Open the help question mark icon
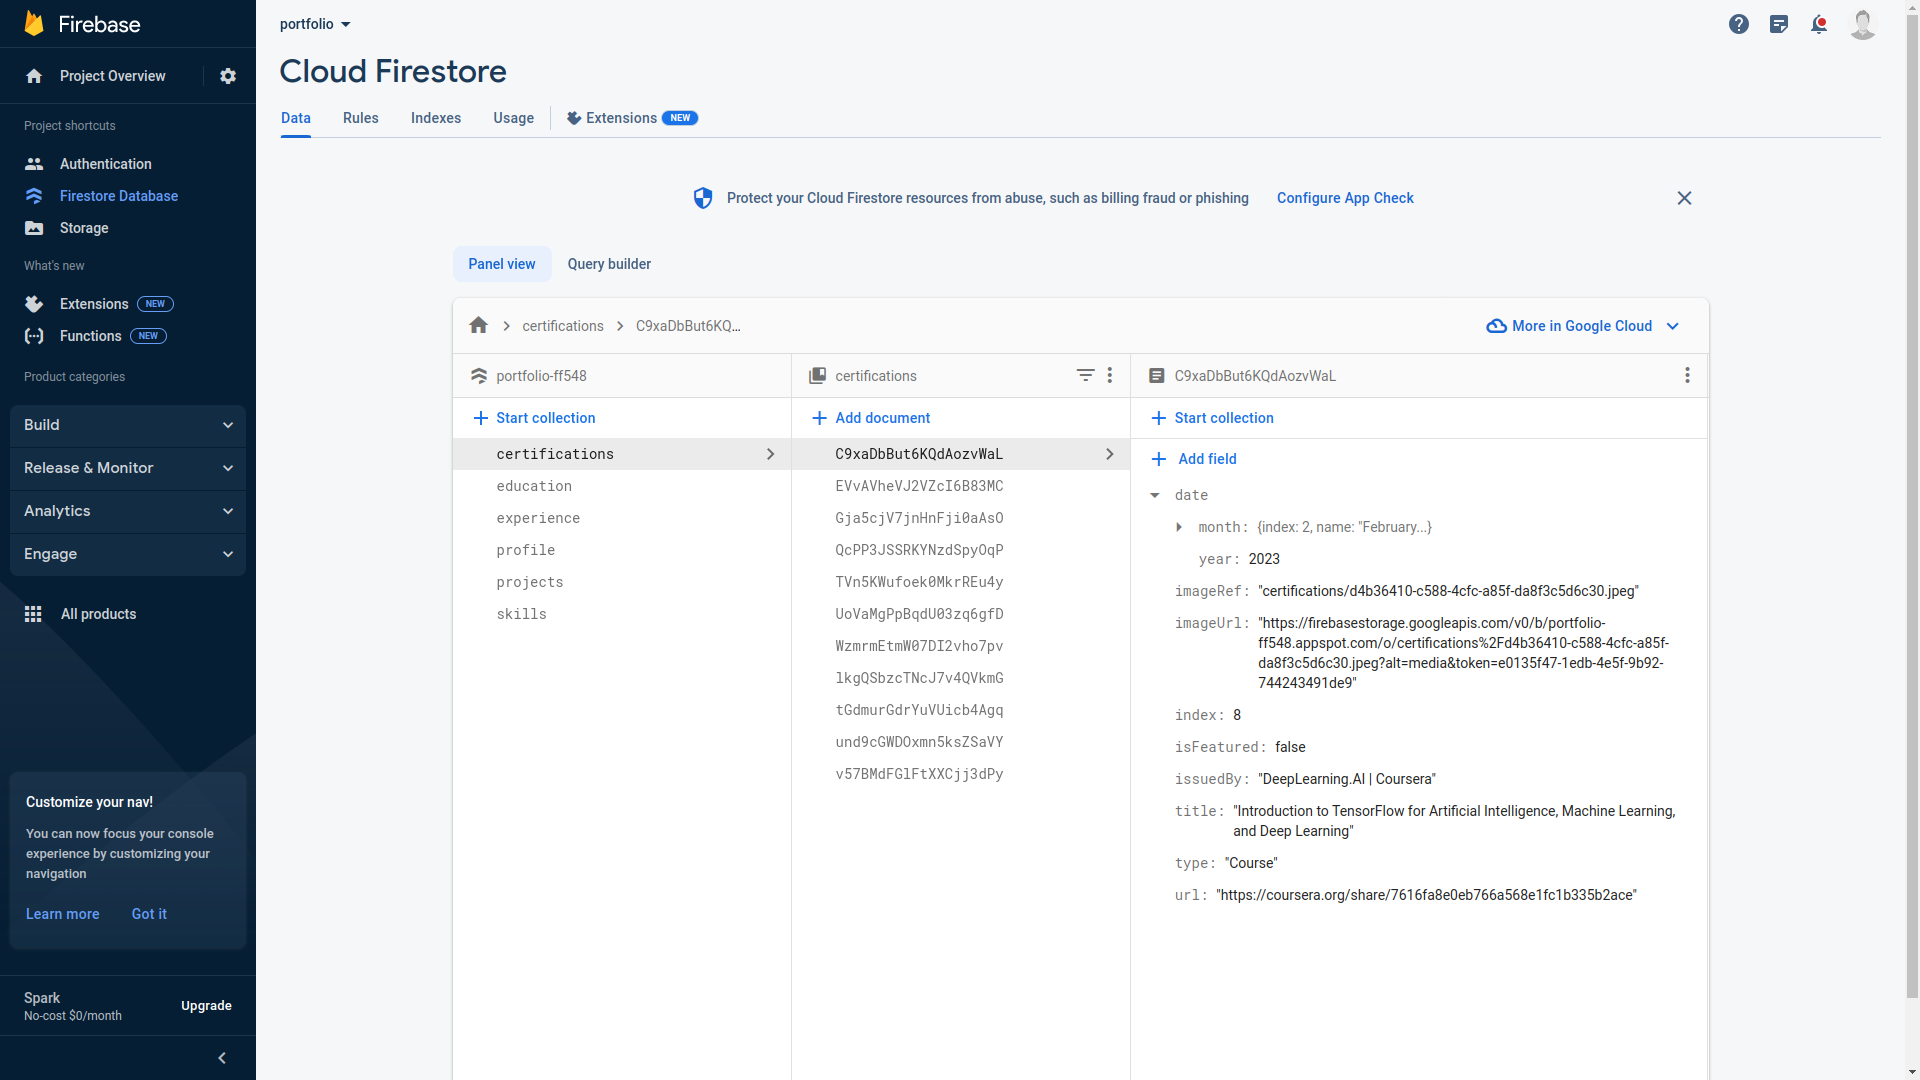This screenshot has height=1080, width=1920. (x=1738, y=24)
